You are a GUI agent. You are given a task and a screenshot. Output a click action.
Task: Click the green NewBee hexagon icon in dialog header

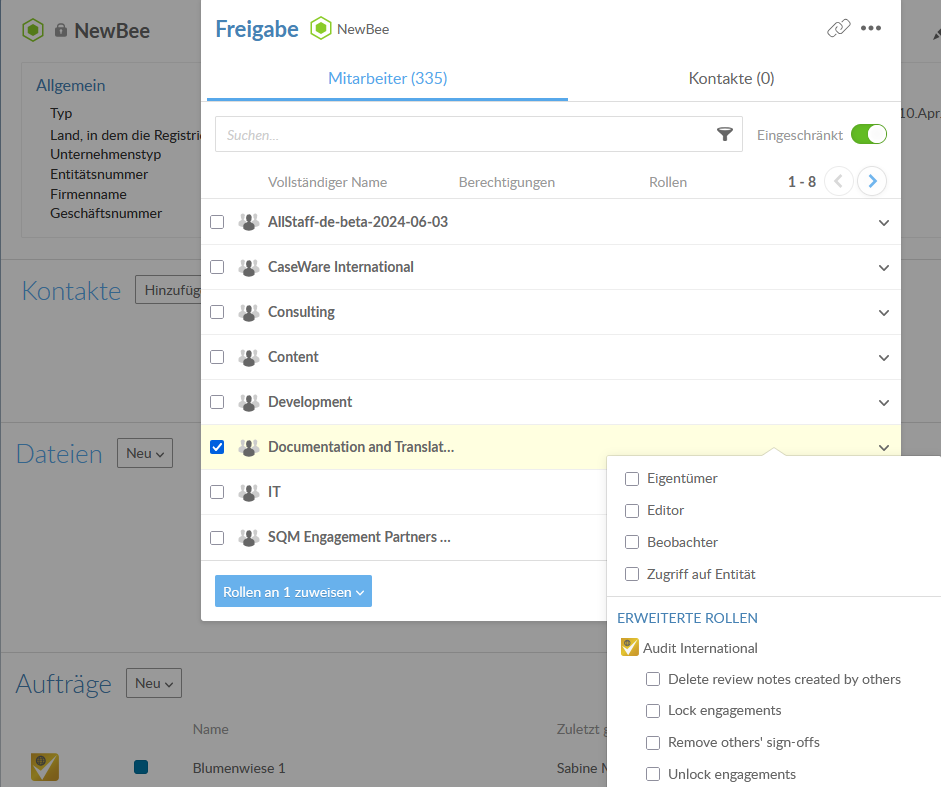point(320,29)
